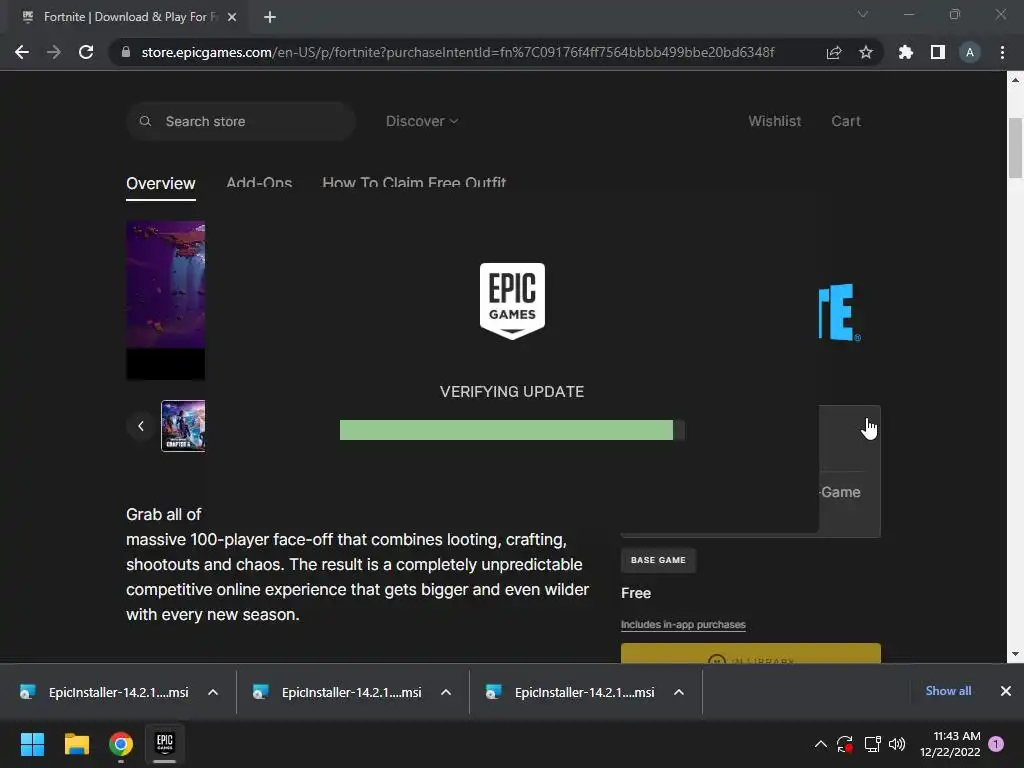Open the Wishlist link
This screenshot has height=768, width=1024.
(775, 121)
